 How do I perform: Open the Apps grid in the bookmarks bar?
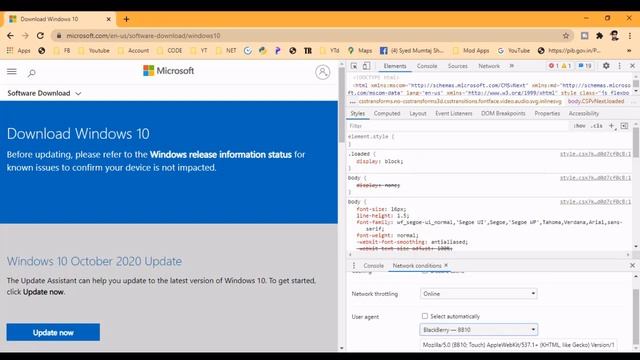(x=18, y=51)
